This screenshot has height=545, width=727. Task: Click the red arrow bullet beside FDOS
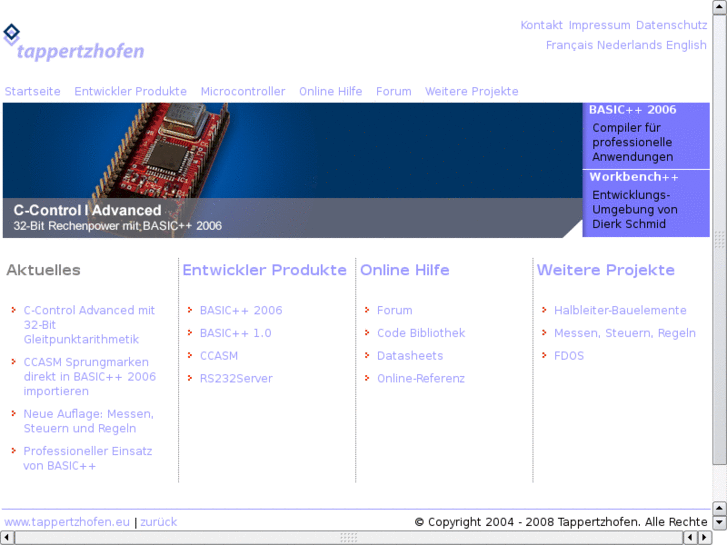pyautogui.click(x=544, y=355)
